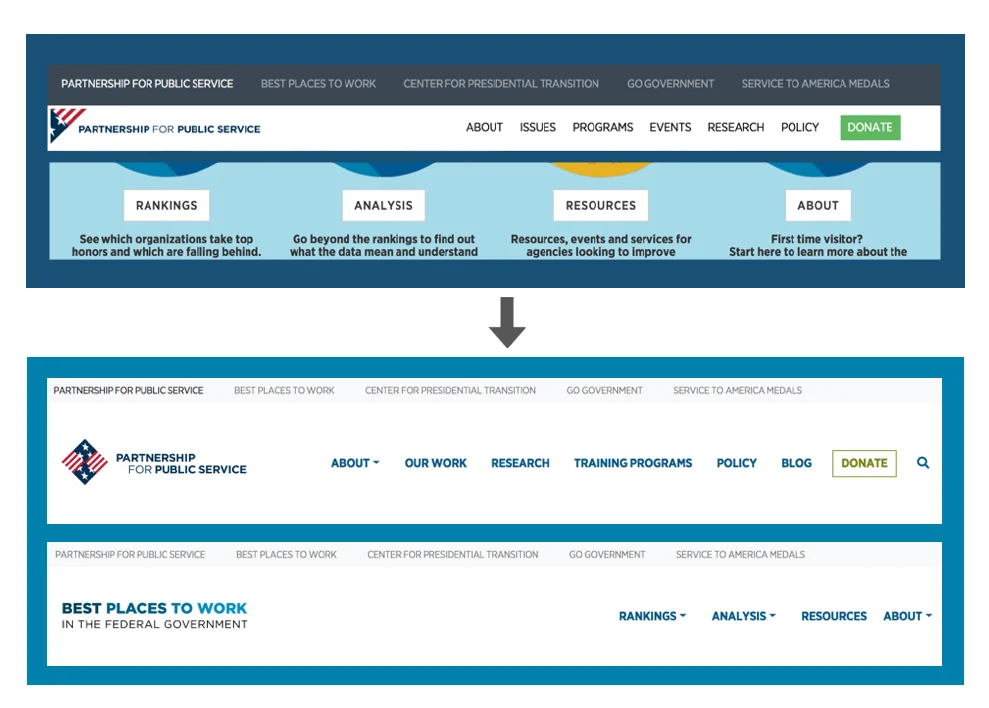Click 'IN THE FEDERAL GOVERNMENT' tagline text
The width and height of the screenshot is (989, 708).
[155, 624]
